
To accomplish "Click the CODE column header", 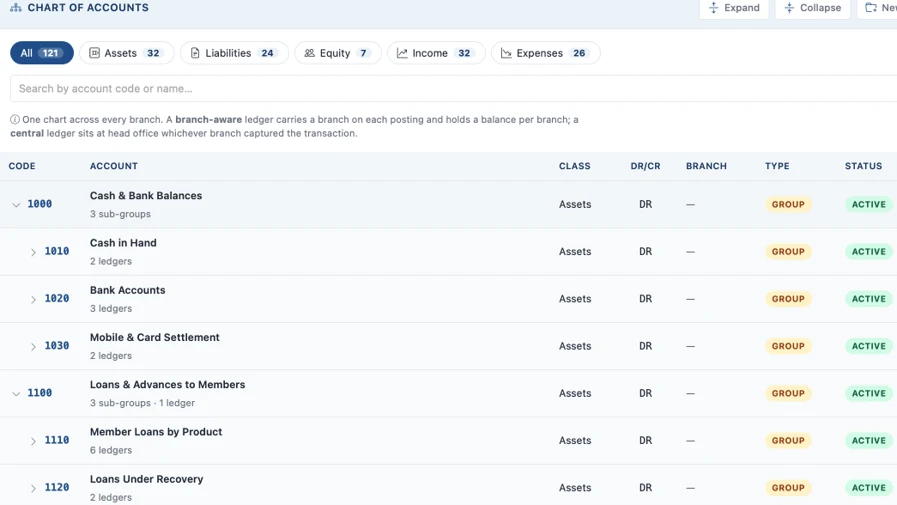I will pos(22,166).
